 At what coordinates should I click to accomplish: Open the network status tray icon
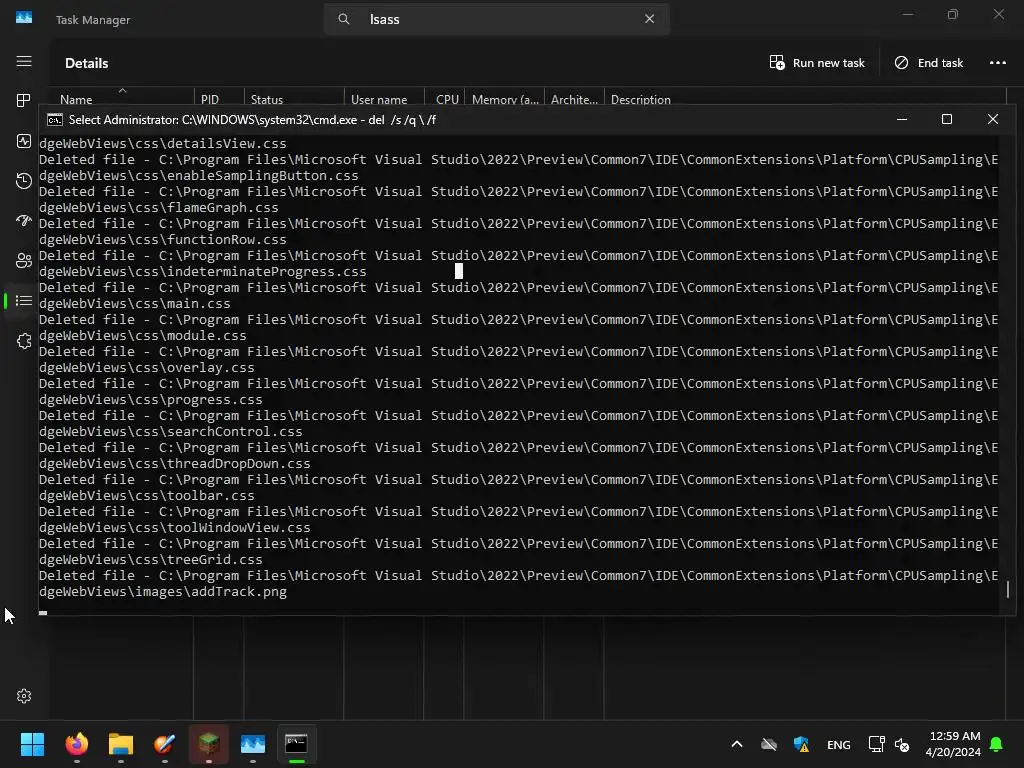(876, 744)
